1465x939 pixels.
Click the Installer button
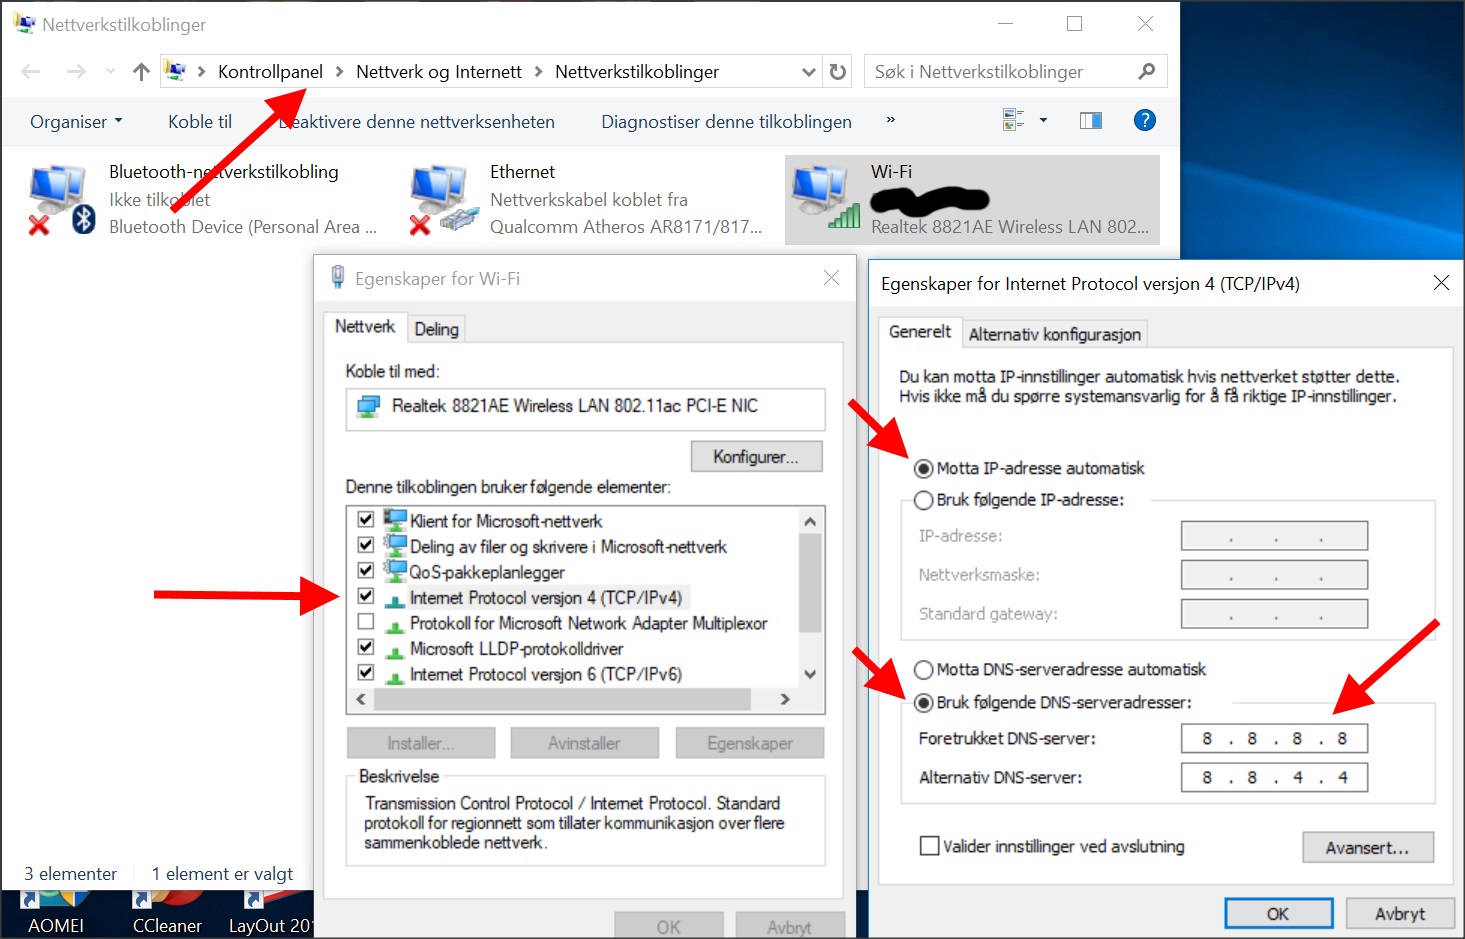point(421,743)
